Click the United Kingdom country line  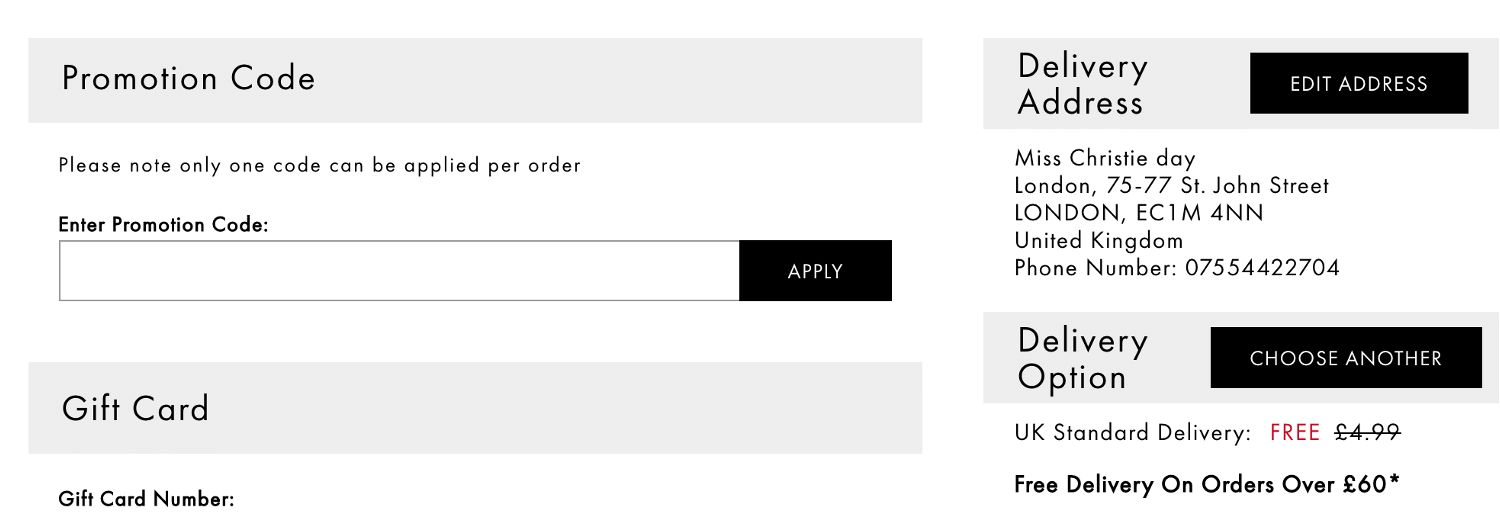(x=1099, y=241)
